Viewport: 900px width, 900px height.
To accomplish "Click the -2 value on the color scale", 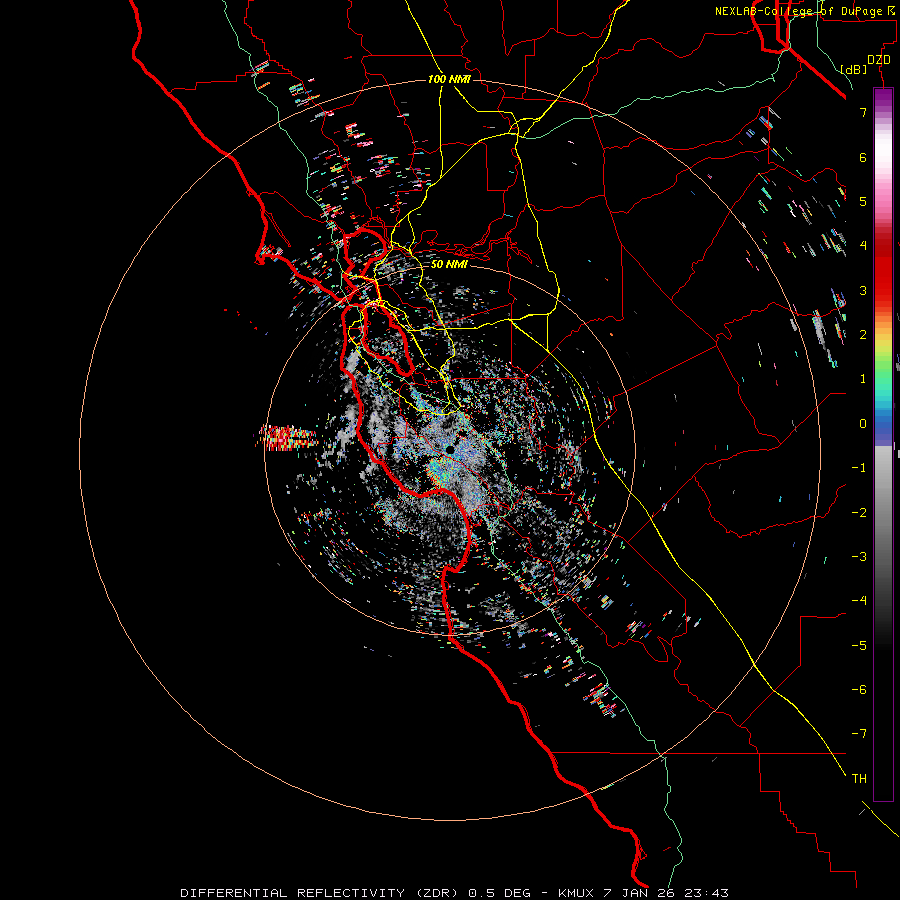I will tap(859, 513).
